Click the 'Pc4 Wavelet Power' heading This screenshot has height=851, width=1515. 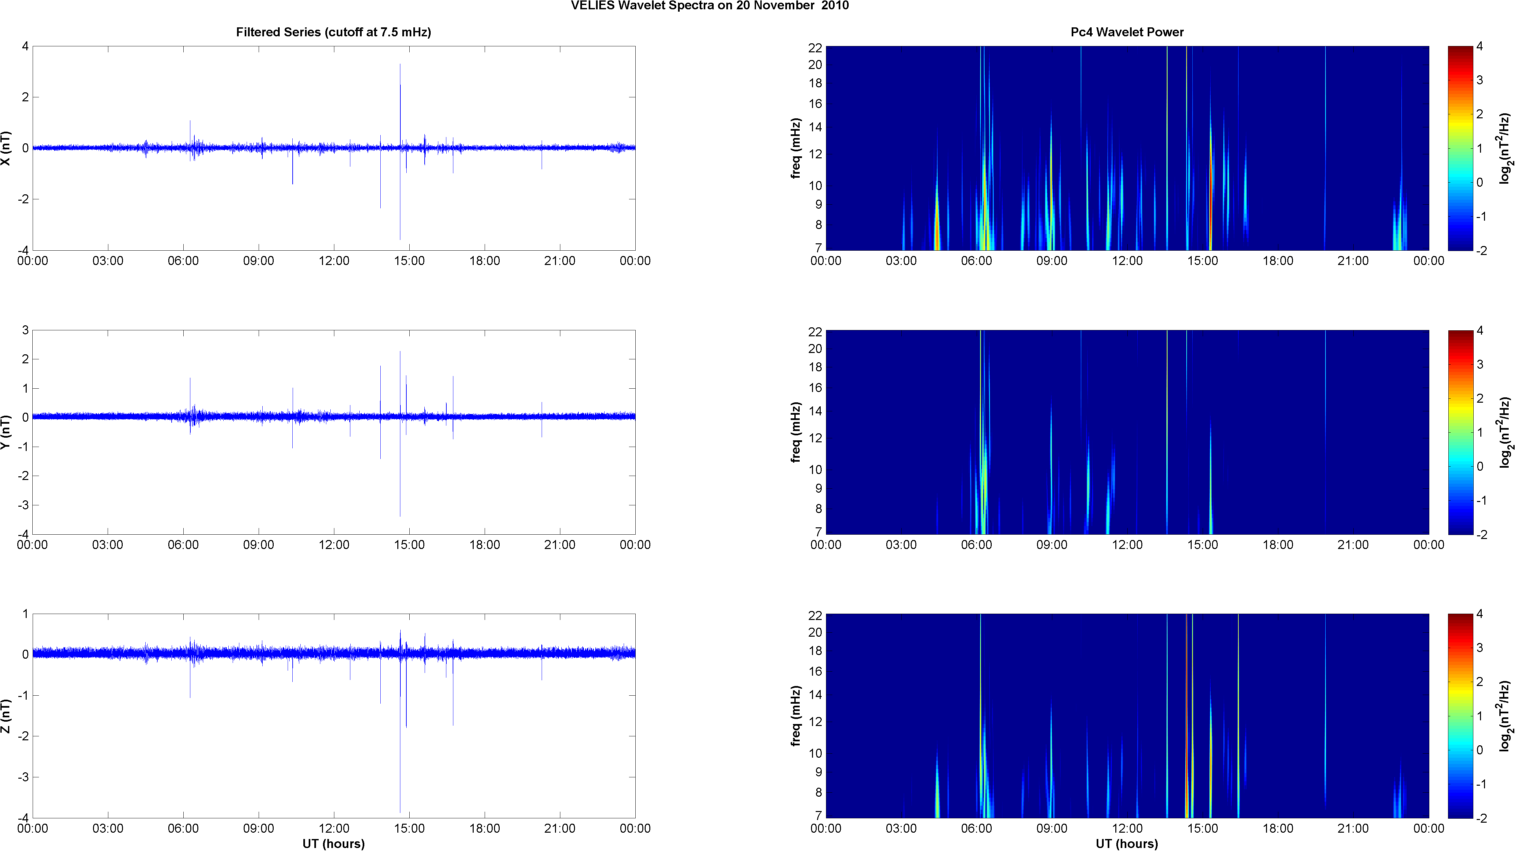click(1127, 32)
